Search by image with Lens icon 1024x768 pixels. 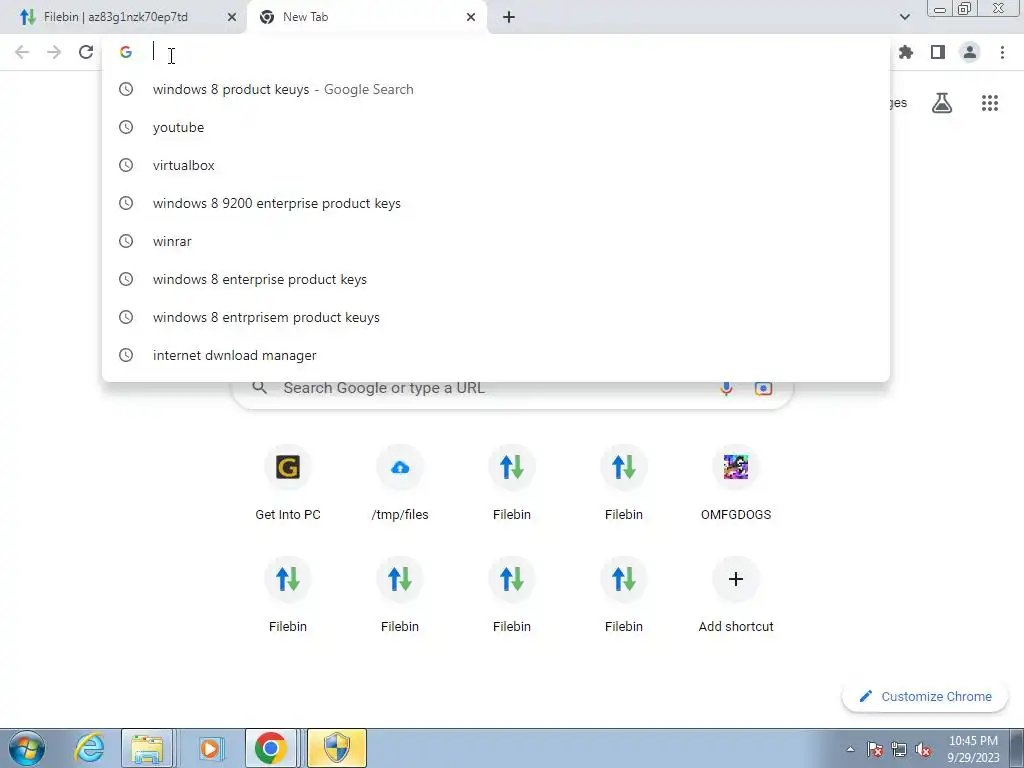click(763, 388)
